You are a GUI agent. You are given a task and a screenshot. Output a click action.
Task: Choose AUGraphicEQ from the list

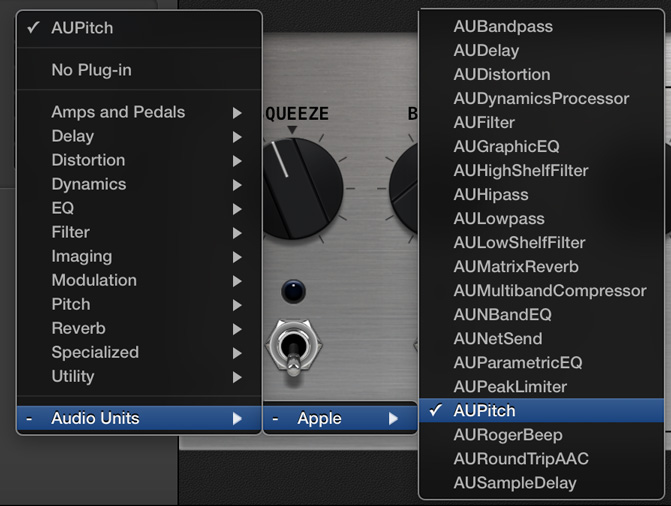click(541, 146)
